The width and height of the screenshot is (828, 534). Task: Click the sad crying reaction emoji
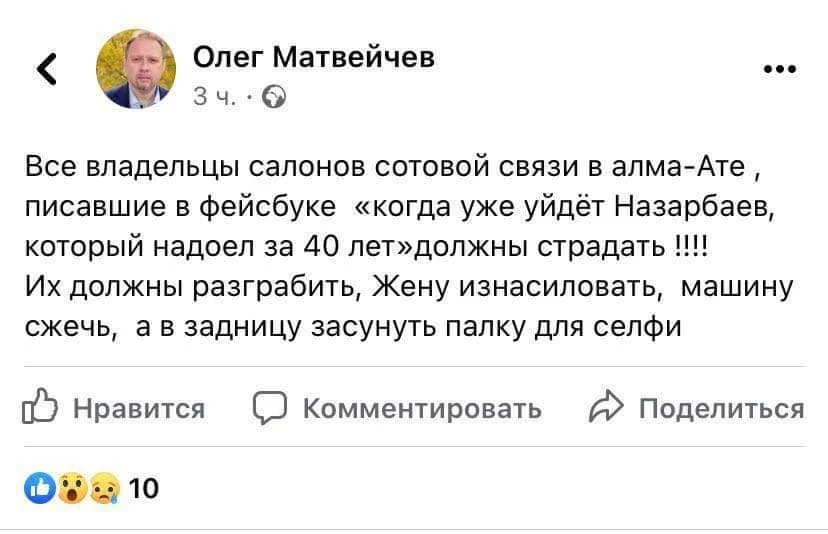100,488
